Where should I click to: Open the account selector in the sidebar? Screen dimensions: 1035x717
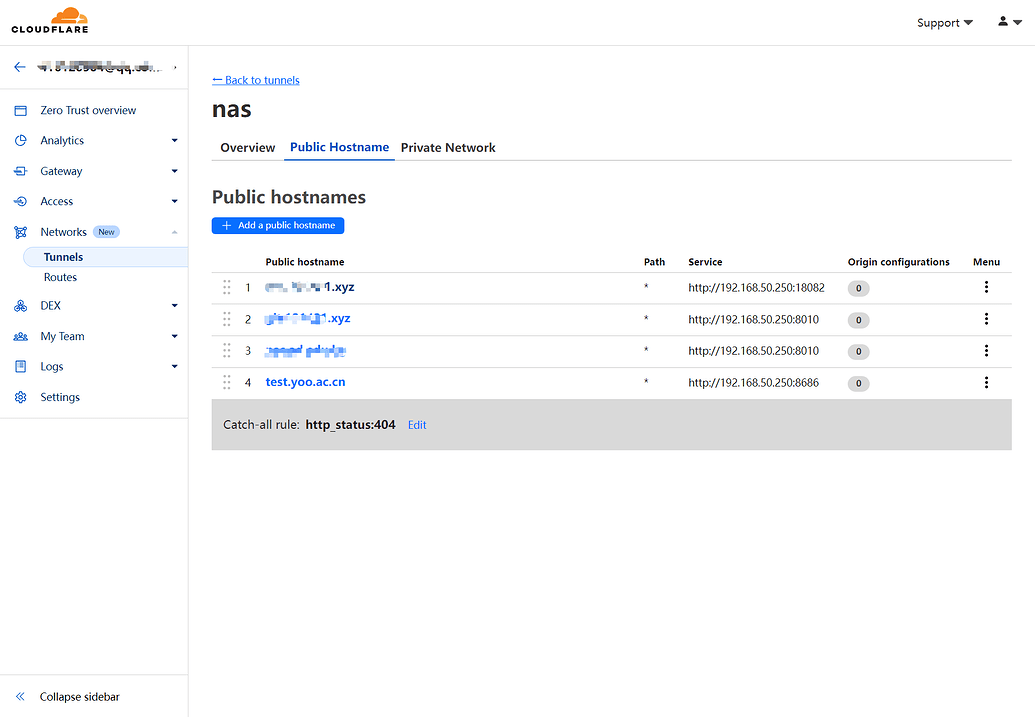coord(108,67)
